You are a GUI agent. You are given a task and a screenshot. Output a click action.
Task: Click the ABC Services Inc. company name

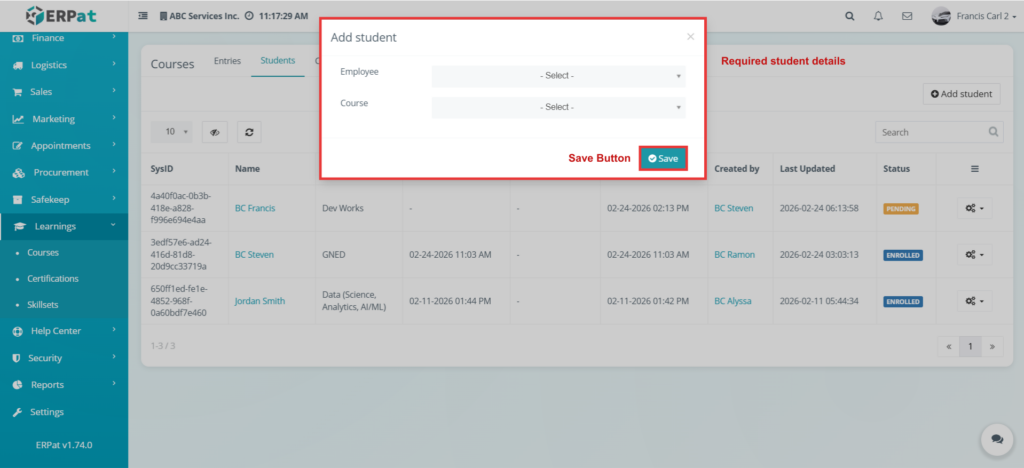[x=204, y=16]
